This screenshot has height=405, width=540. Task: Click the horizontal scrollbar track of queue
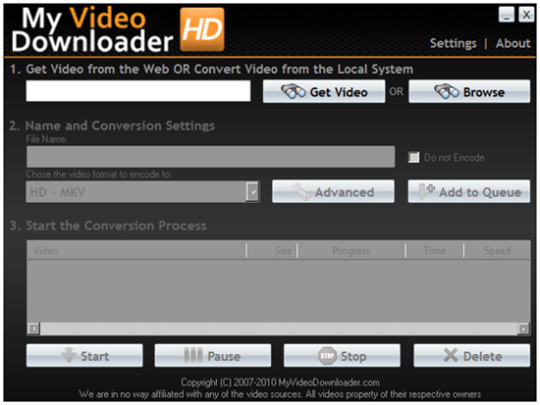(x=278, y=329)
